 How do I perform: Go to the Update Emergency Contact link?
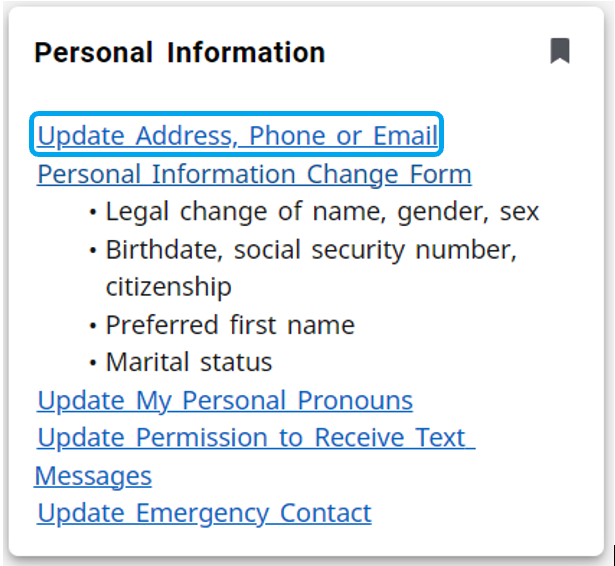coord(204,513)
